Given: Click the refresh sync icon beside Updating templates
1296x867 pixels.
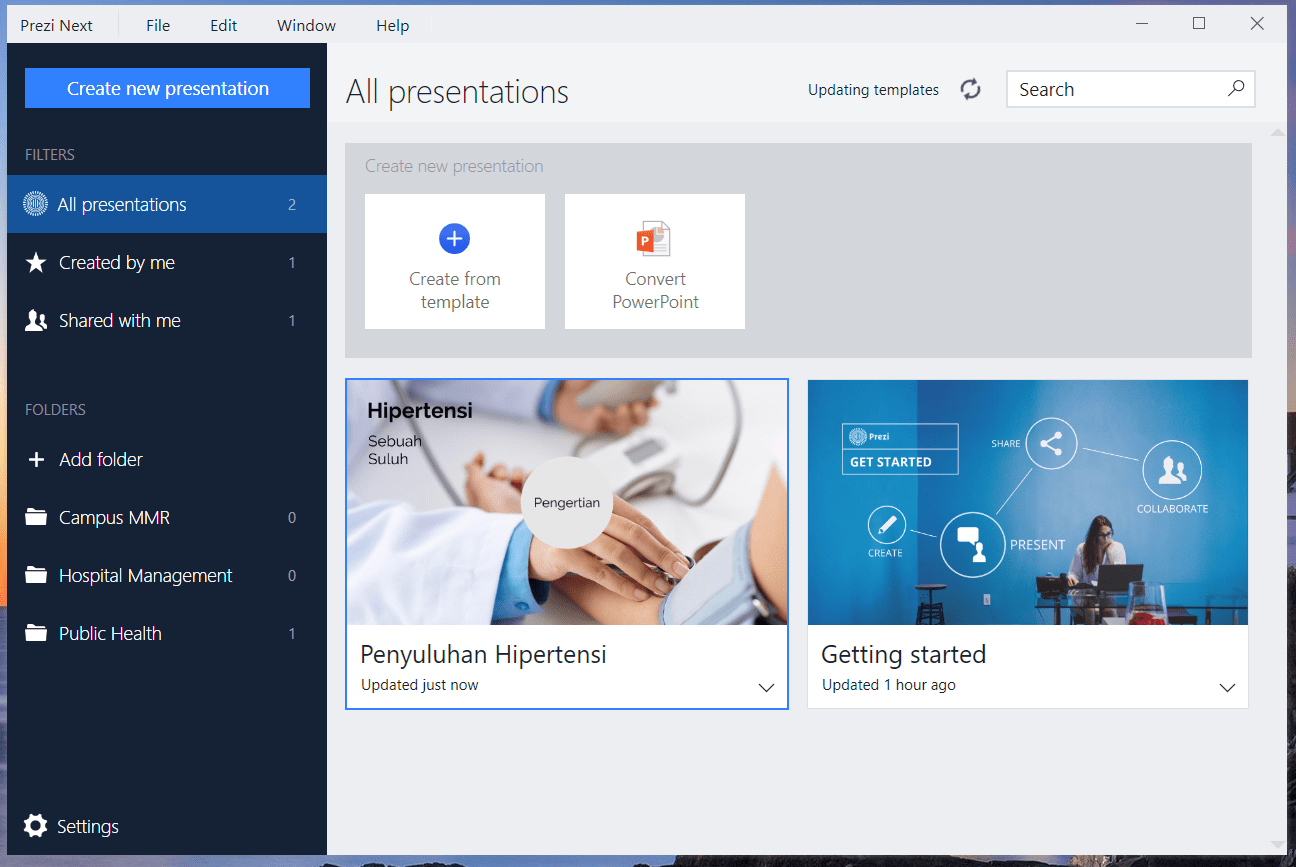Looking at the screenshot, I should (x=970, y=90).
